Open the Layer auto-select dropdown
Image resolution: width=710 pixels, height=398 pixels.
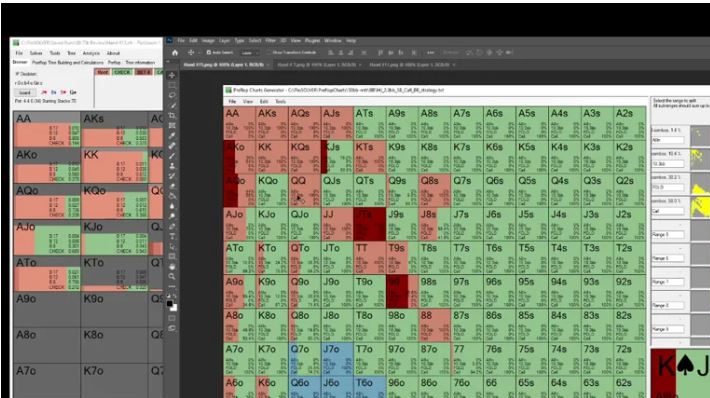[x=249, y=53]
